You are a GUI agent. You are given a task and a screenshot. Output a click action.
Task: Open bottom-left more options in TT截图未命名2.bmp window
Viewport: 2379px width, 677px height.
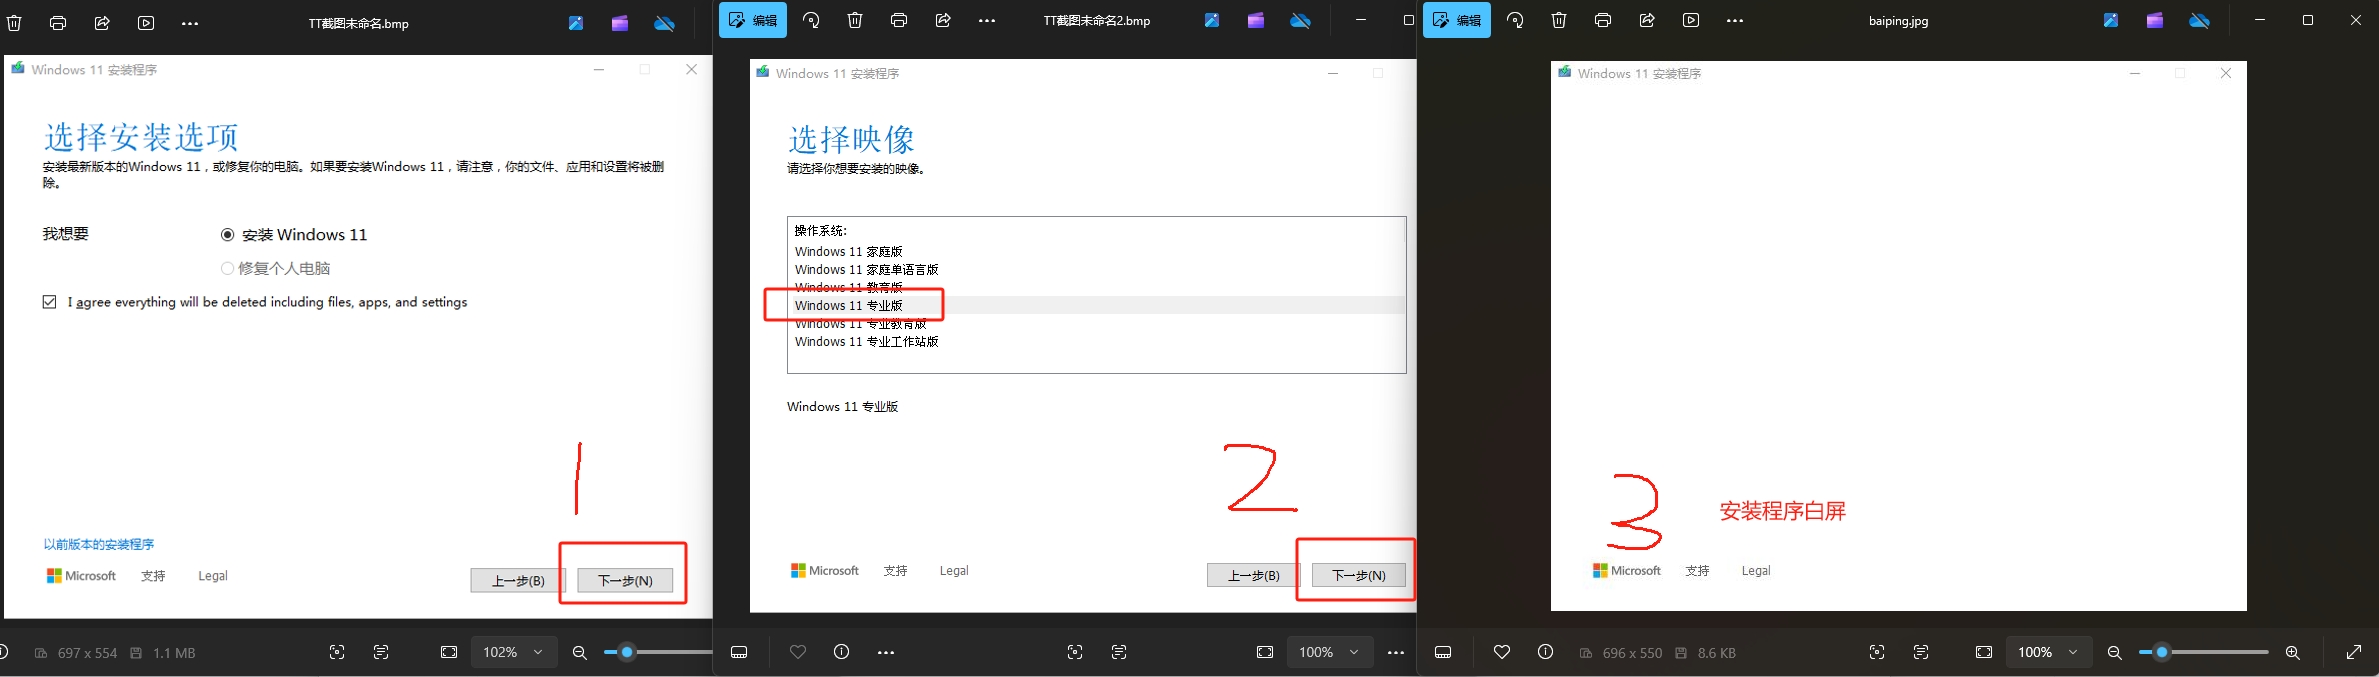point(886,652)
